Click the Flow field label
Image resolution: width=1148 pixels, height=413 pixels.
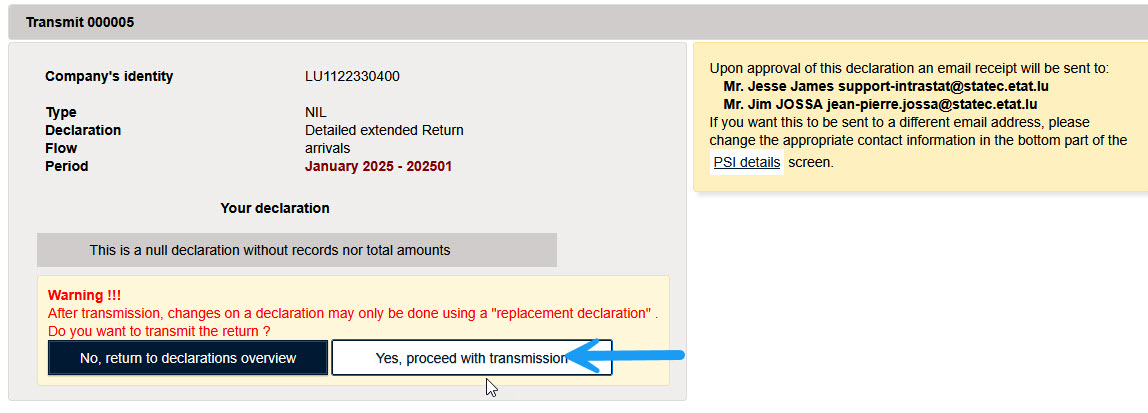pyautogui.click(x=61, y=148)
